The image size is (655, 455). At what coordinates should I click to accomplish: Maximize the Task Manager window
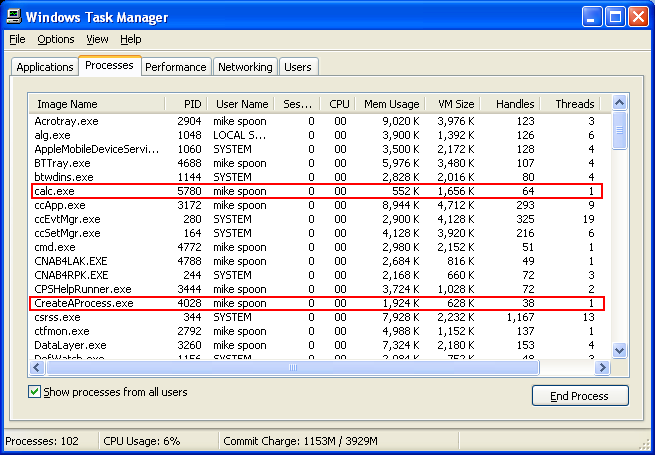[616, 17]
